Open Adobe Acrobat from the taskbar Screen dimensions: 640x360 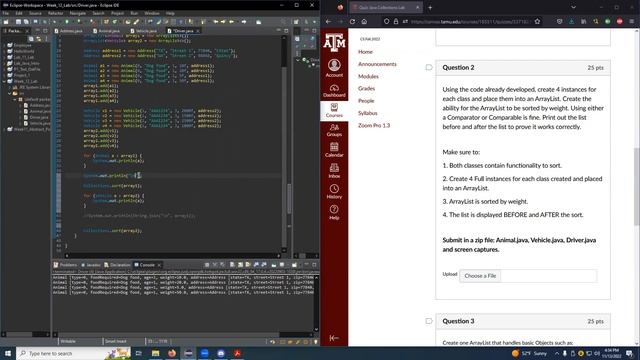[237, 353]
